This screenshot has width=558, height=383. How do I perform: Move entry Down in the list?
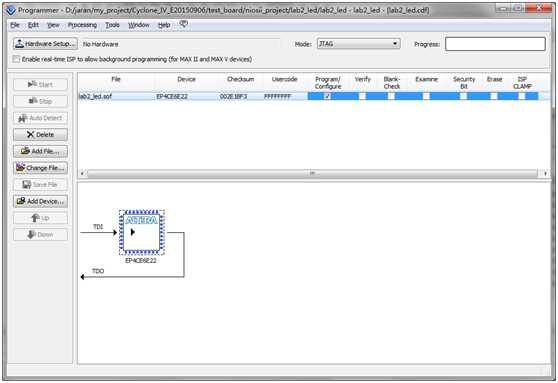point(40,235)
